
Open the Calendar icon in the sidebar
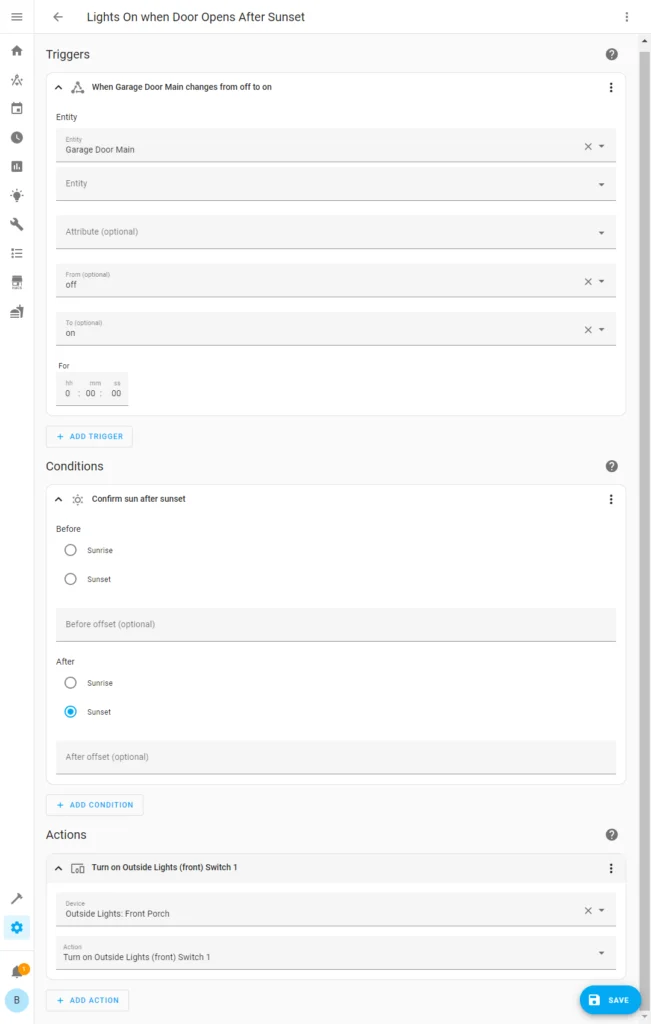17,108
